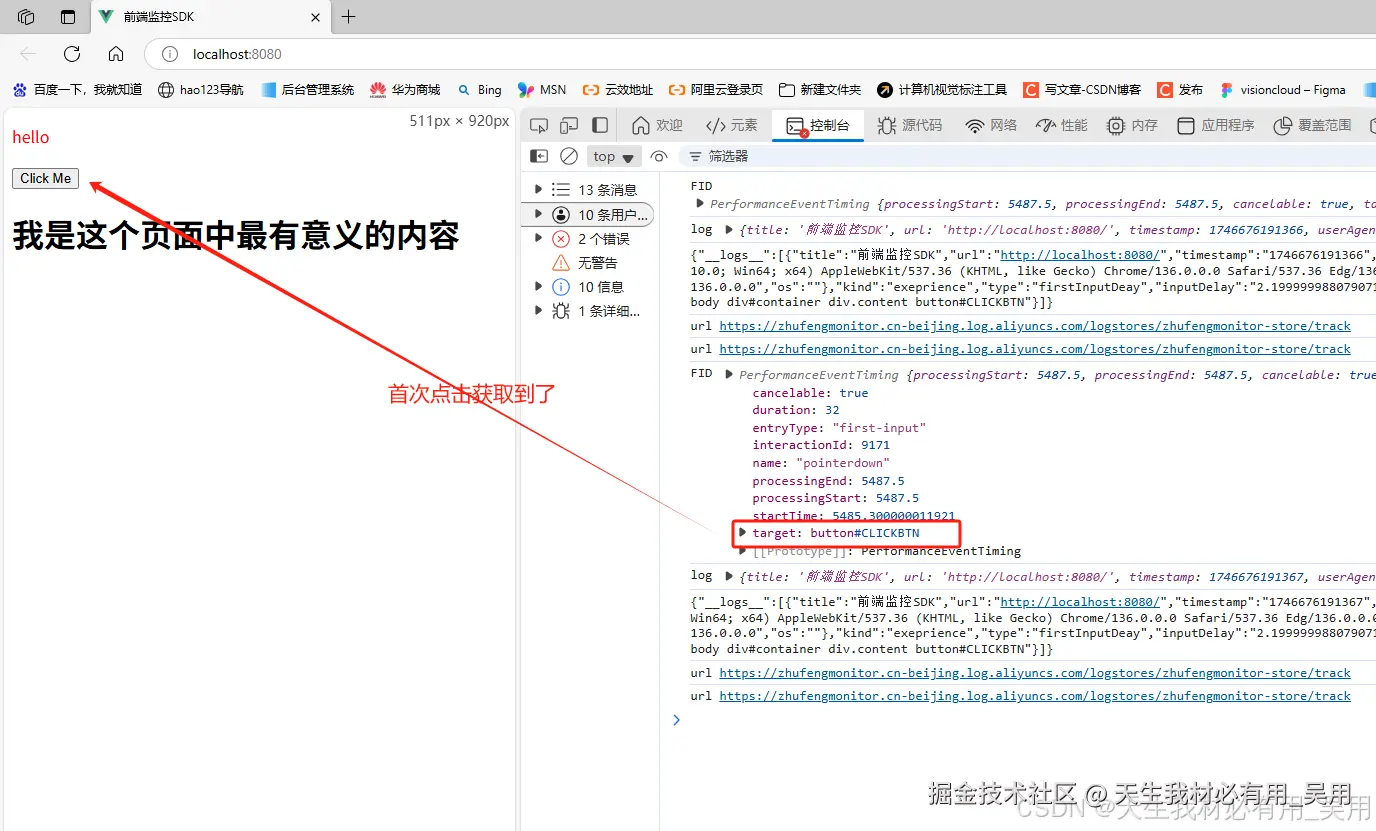Select the 2 个错误 error group

[588, 238]
